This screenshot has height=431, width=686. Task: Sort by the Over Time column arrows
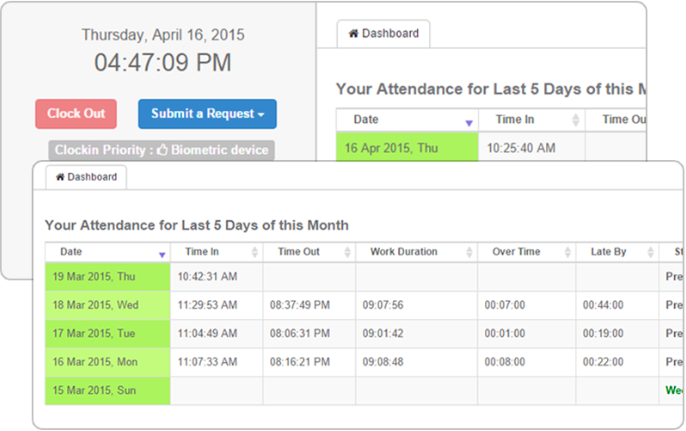click(x=567, y=252)
